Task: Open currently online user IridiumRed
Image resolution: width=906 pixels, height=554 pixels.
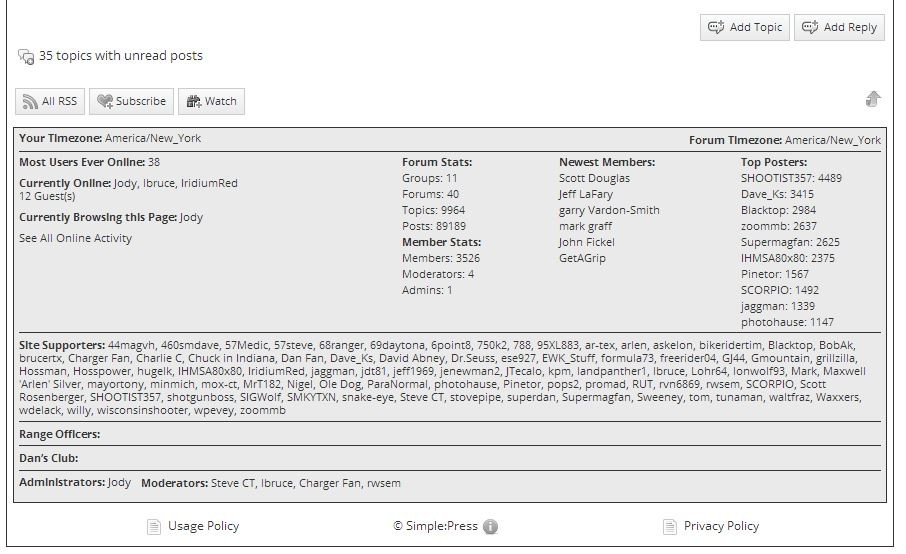Action: tap(209, 183)
